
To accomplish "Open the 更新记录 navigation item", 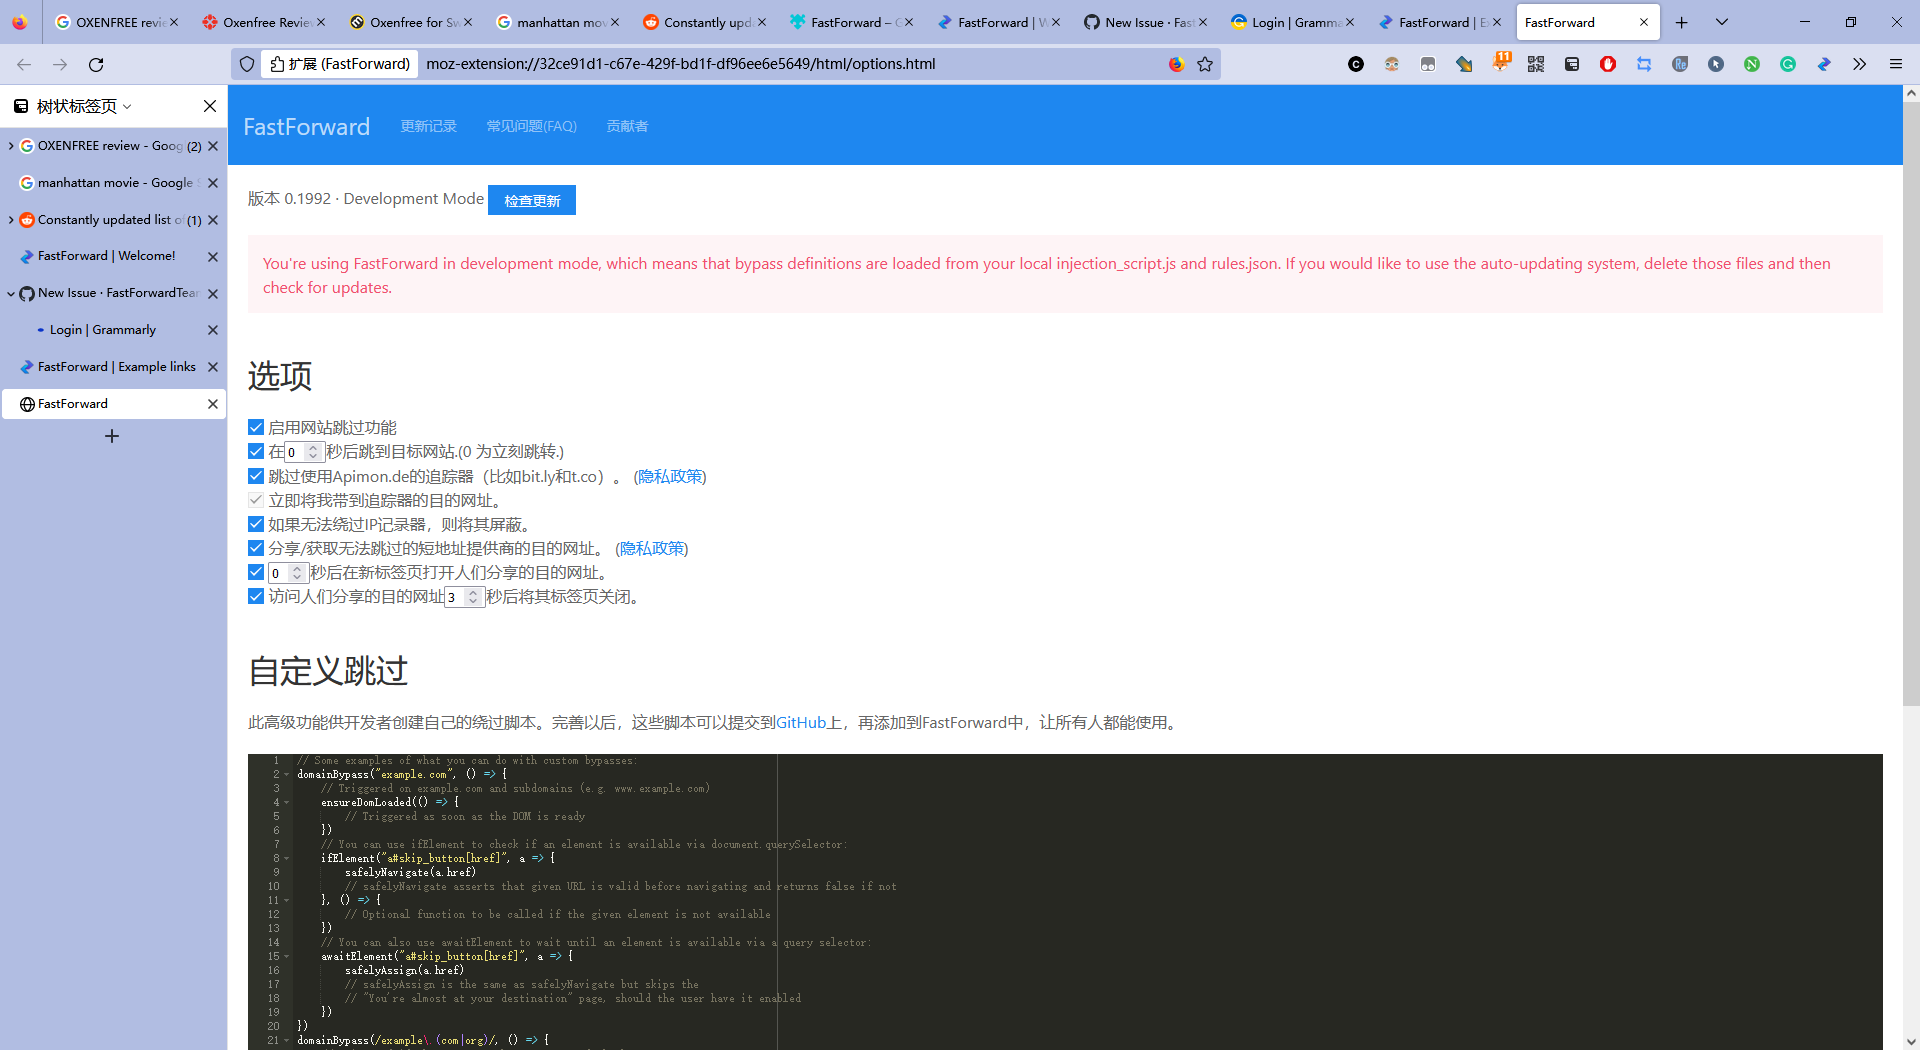I will pyautogui.click(x=428, y=126).
